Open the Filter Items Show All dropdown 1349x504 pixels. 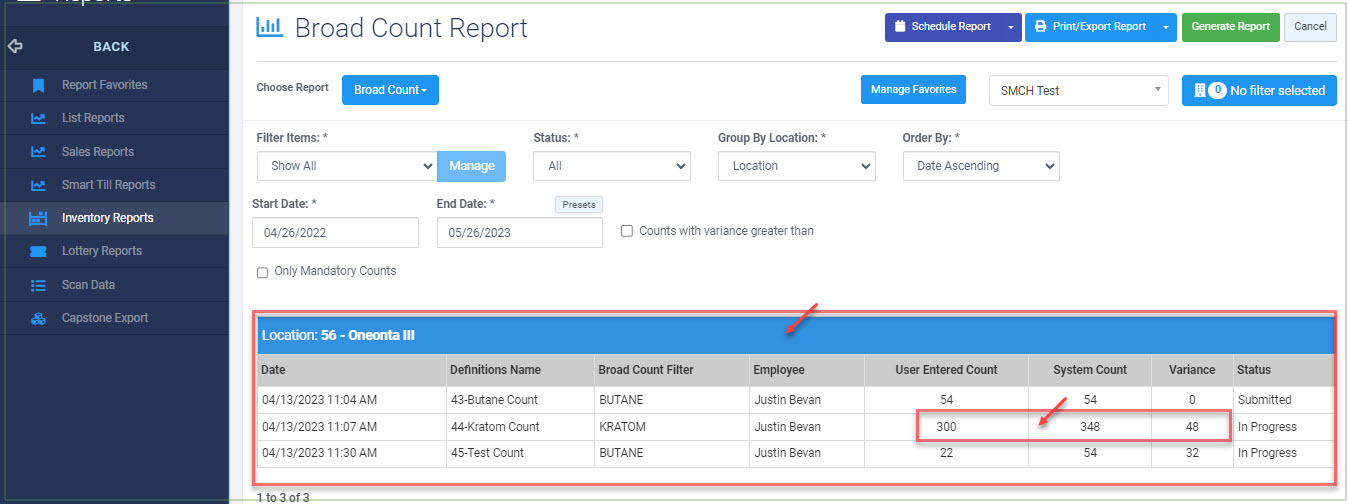click(345, 166)
